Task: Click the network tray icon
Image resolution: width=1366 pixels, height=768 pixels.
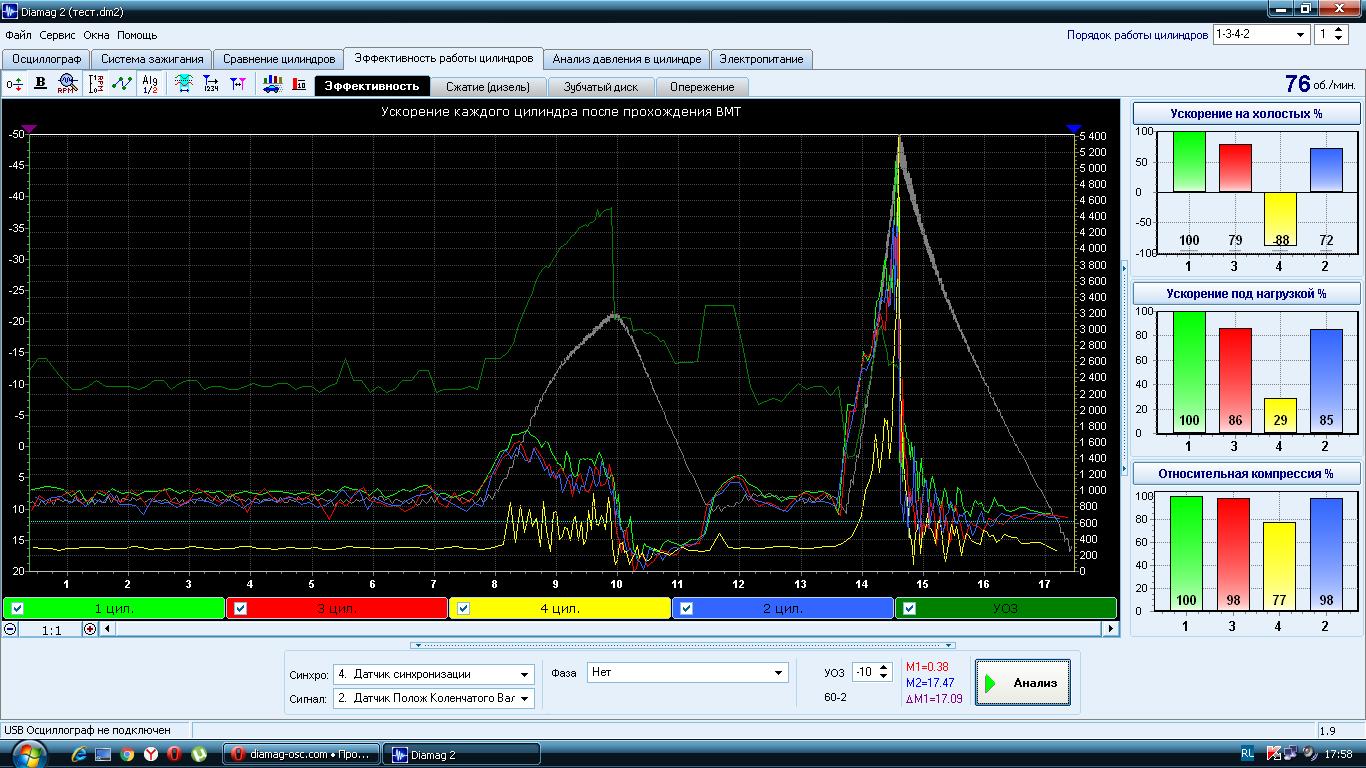Action: point(1290,753)
